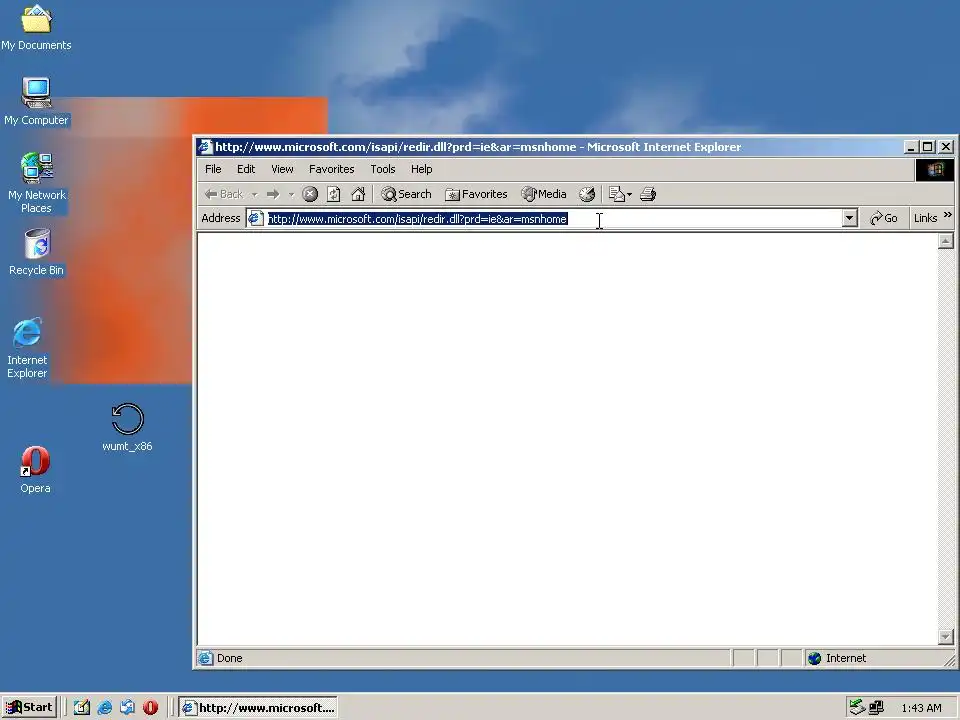Select the Internet Explorer desktop icon
The width and height of the screenshot is (960, 720).
click(x=27, y=348)
